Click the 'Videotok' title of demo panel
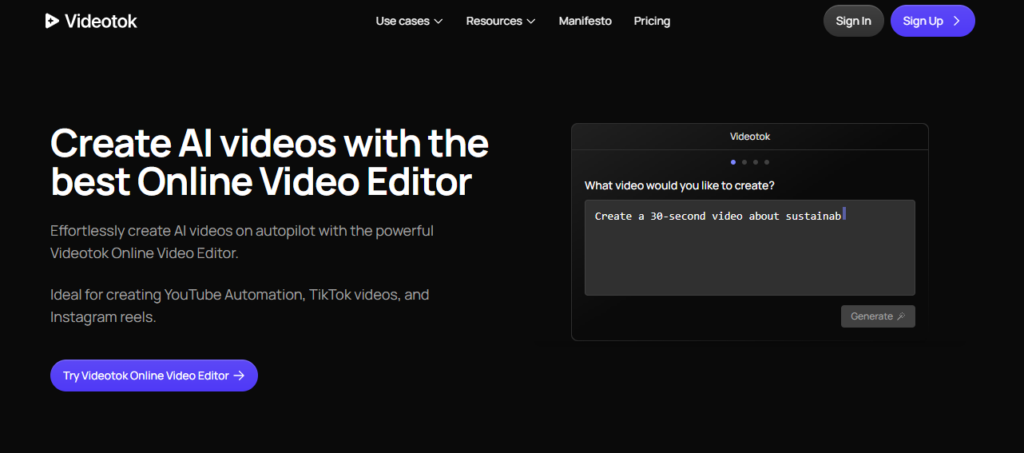The image size is (1024, 453). (x=750, y=136)
